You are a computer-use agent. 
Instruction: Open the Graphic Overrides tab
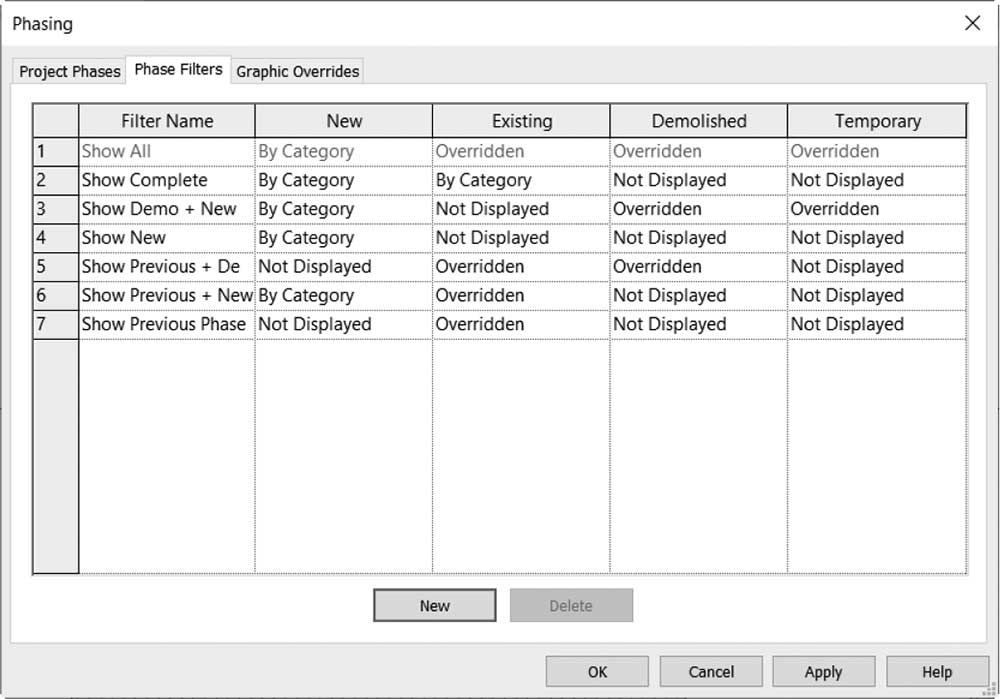(x=297, y=71)
